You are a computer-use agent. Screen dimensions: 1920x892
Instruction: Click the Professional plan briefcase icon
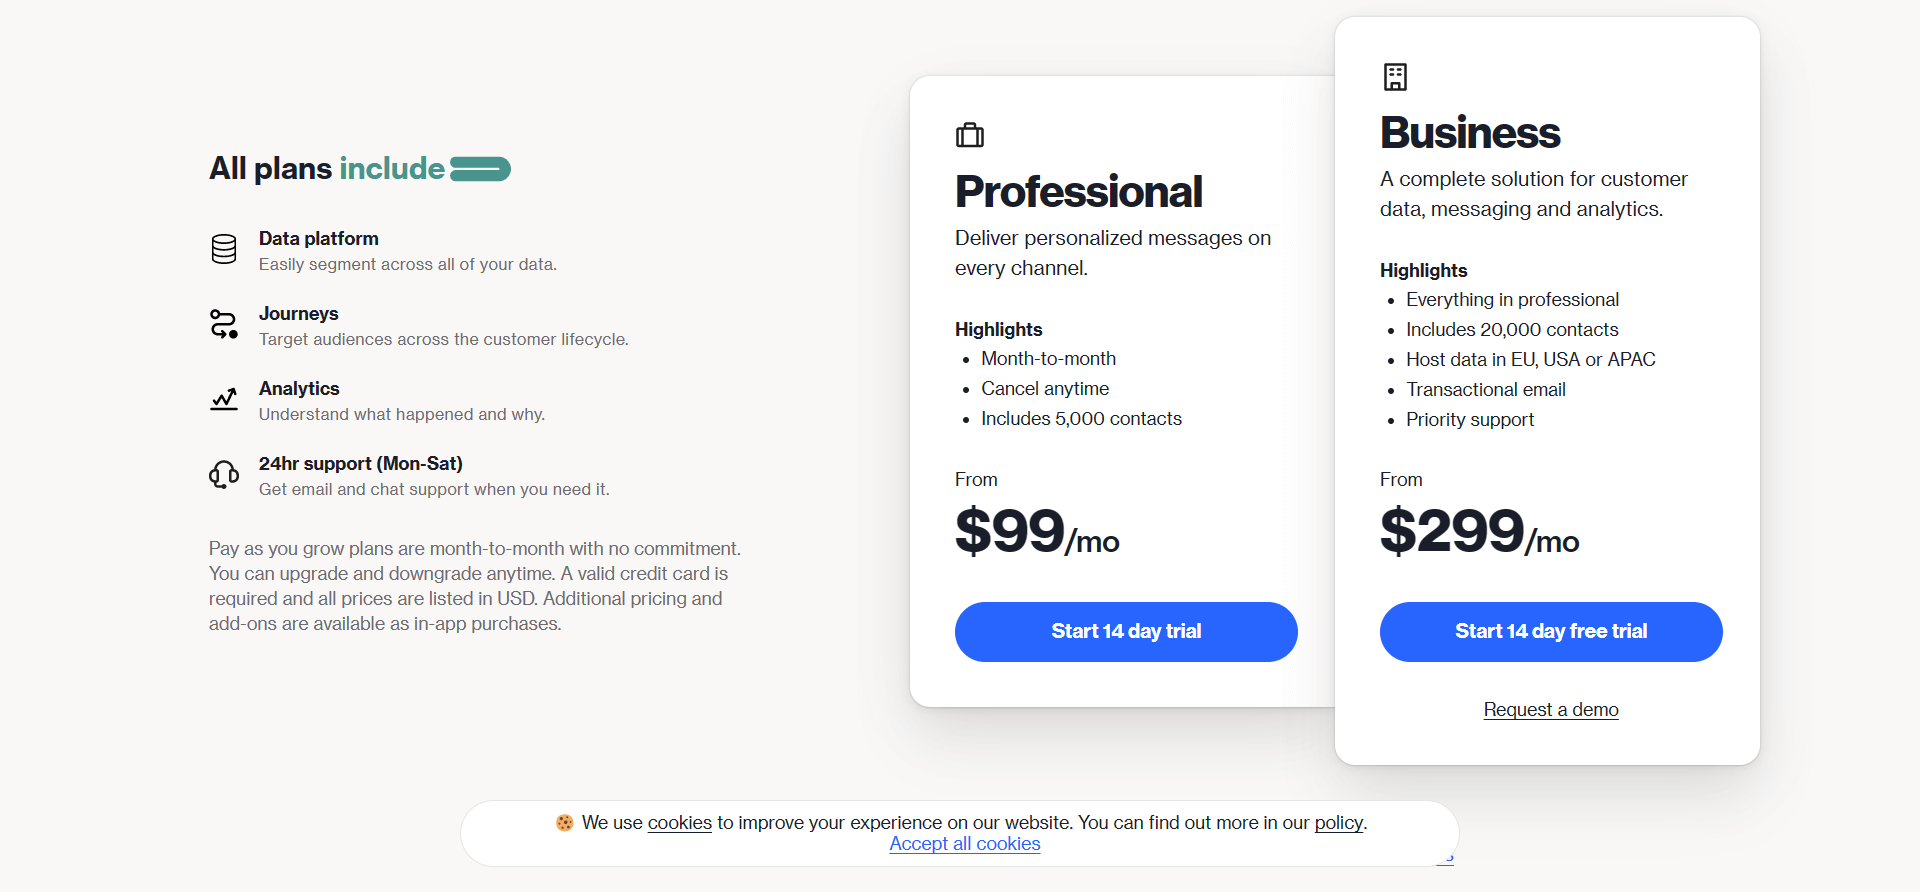click(970, 135)
